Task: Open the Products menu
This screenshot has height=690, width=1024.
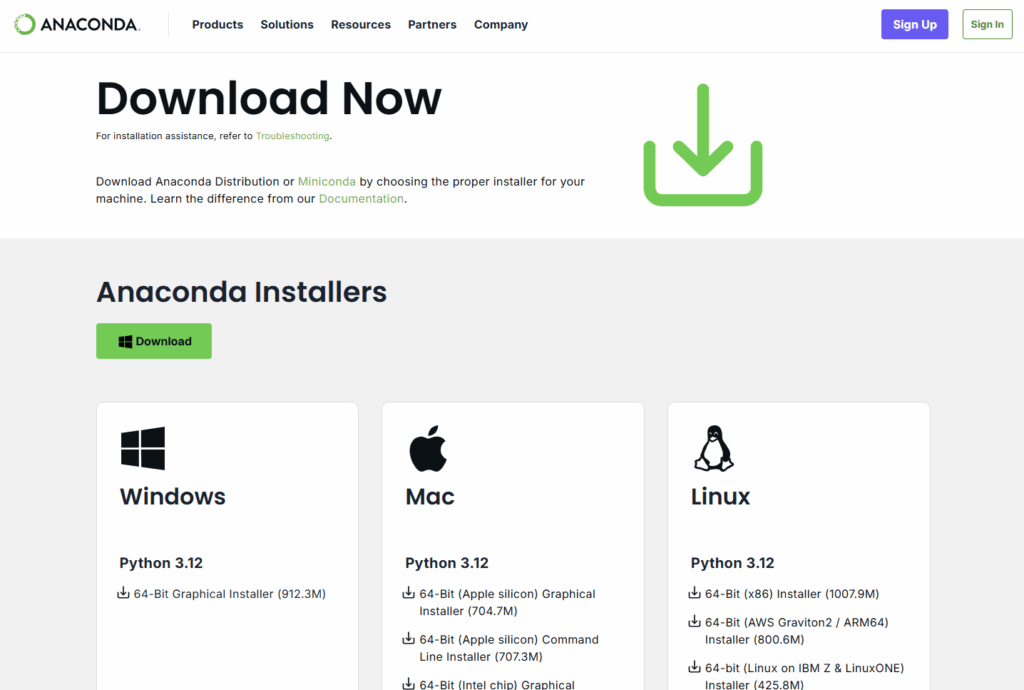Action: (x=217, y=24)
